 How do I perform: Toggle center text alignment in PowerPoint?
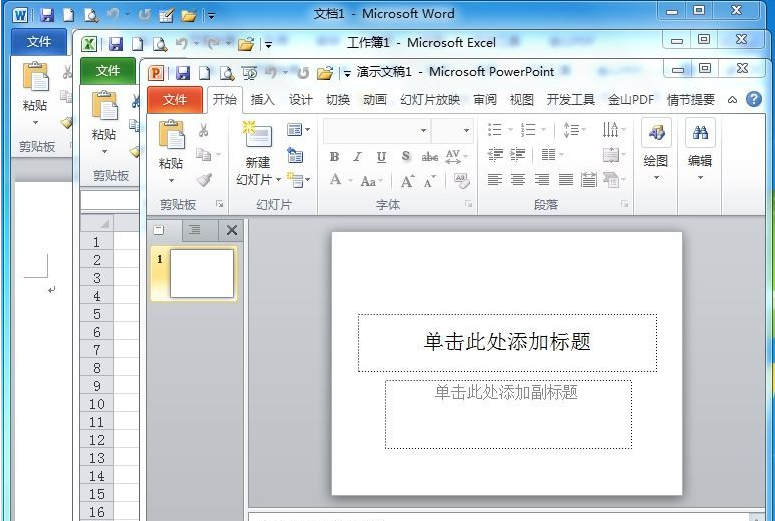coord(518,179)
